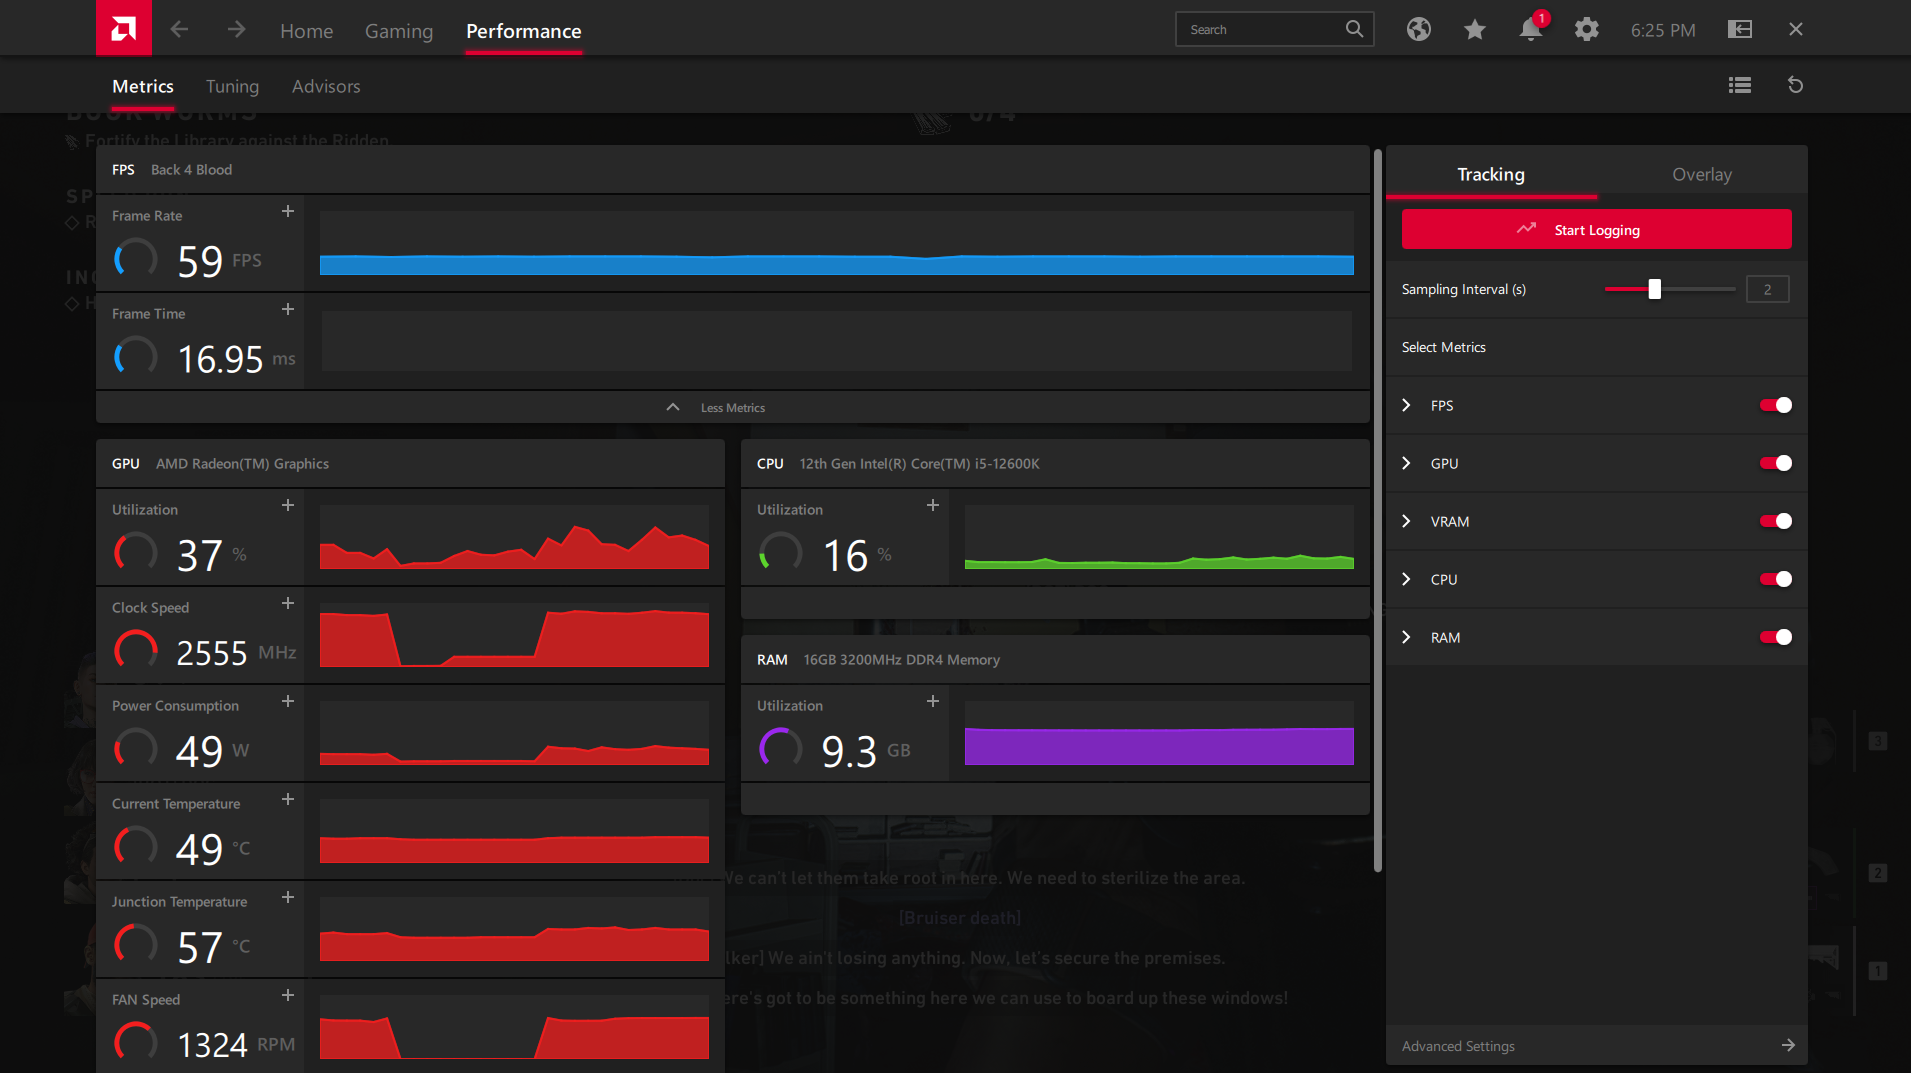Go back with the left arrow icon
This screenshot has width=1911, height=1073.
coord(179,30)
